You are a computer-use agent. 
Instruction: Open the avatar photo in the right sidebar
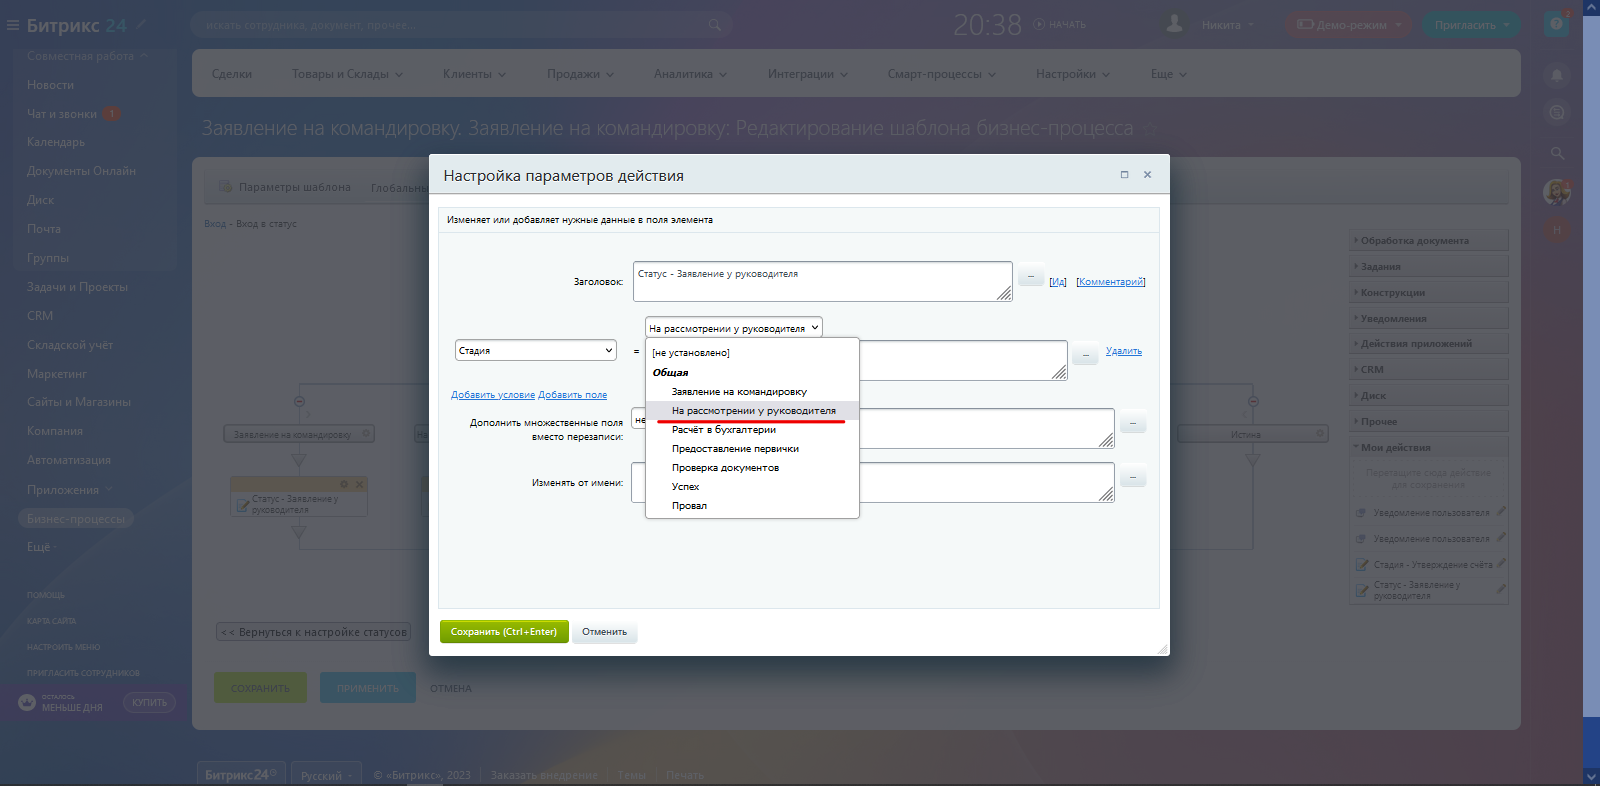pyautogui.click(x=1556, y=191)
